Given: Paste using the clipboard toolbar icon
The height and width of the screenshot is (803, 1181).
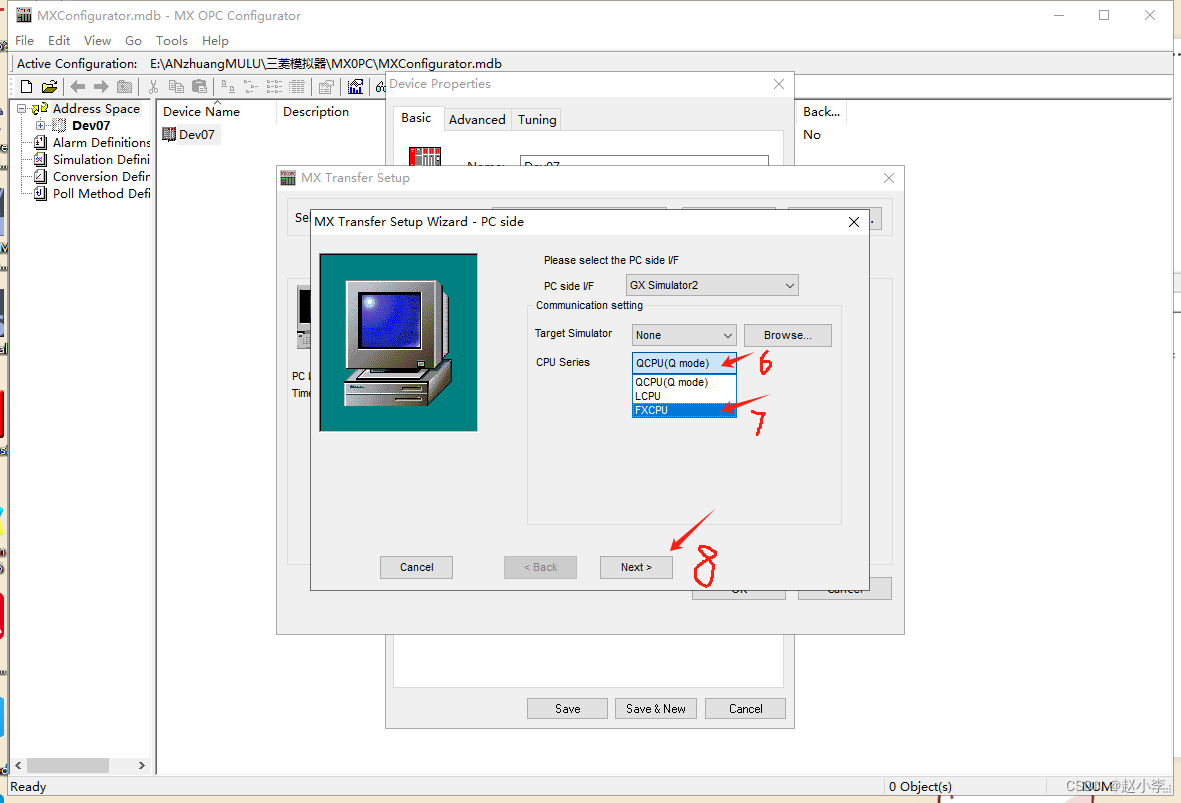Looking at the screenshot, I should point(199,87).
